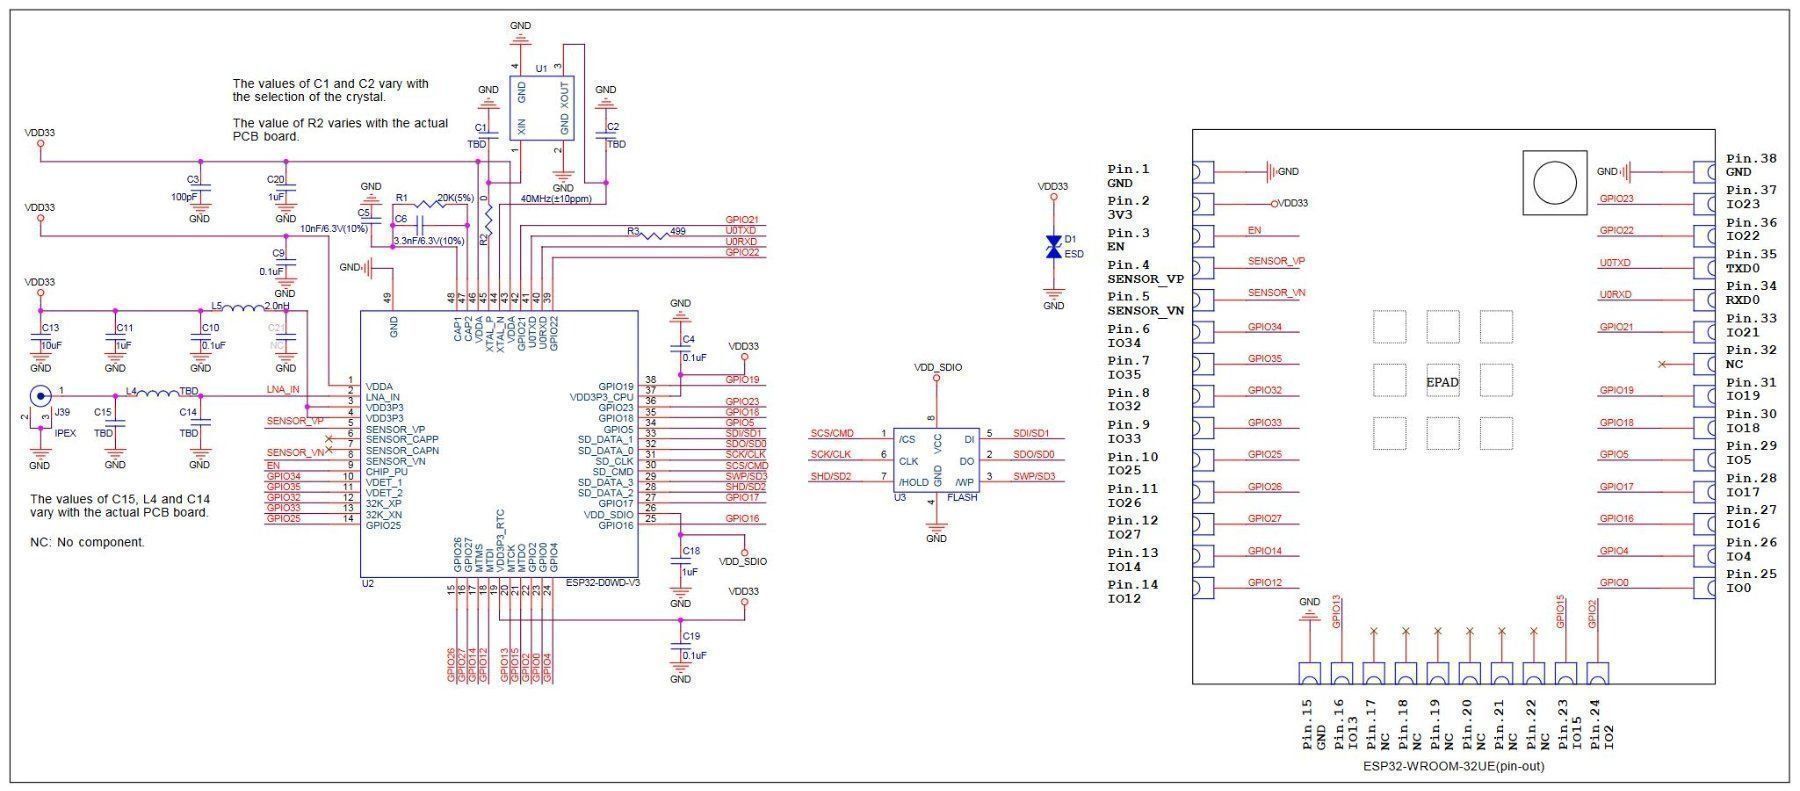Select the 'Pin.32 NC' label
The width and height of the screenshot is (1800, 791).
pos(1752,357)
